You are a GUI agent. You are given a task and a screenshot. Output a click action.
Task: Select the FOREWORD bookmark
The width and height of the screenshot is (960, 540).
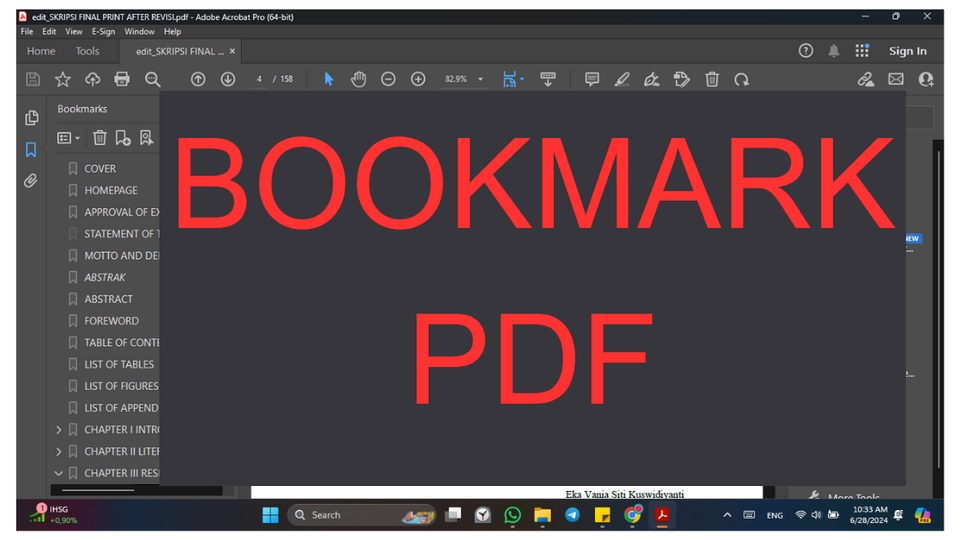pyautogui.click(x=111, y=321)
